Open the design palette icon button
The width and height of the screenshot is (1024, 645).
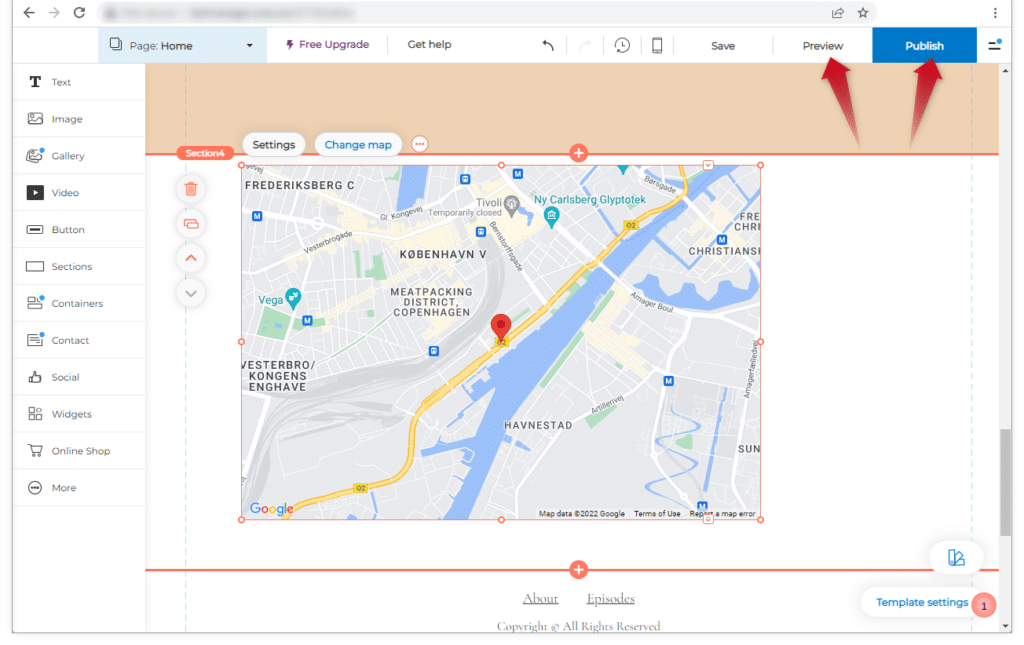tap(956, 558)
